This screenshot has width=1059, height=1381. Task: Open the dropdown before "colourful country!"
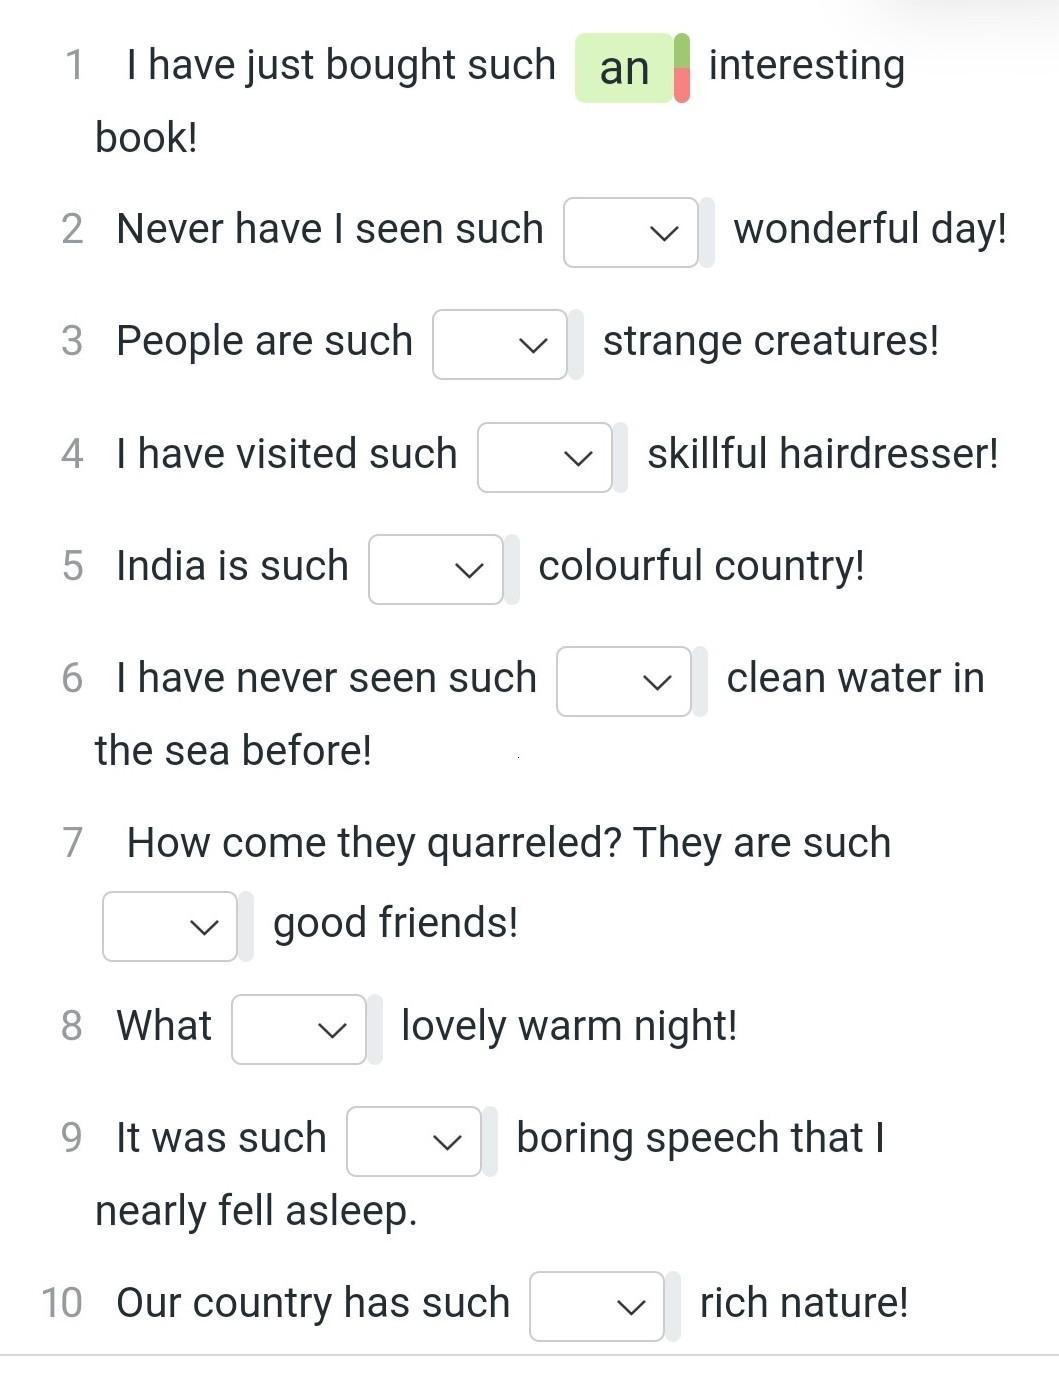click(435, 570)
